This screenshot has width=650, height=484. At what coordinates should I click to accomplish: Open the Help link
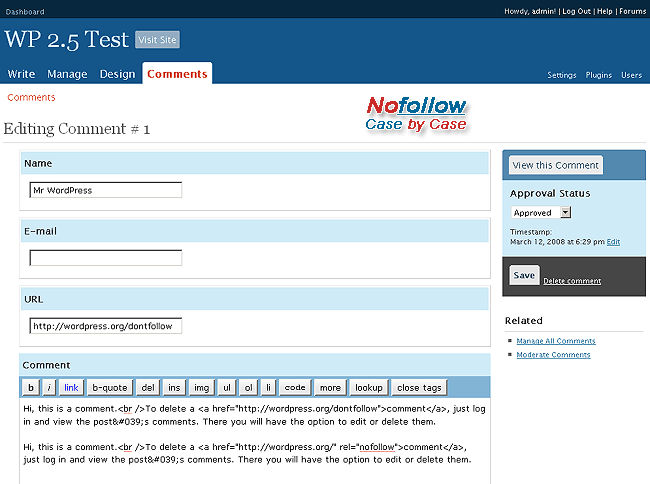point(604,11)
